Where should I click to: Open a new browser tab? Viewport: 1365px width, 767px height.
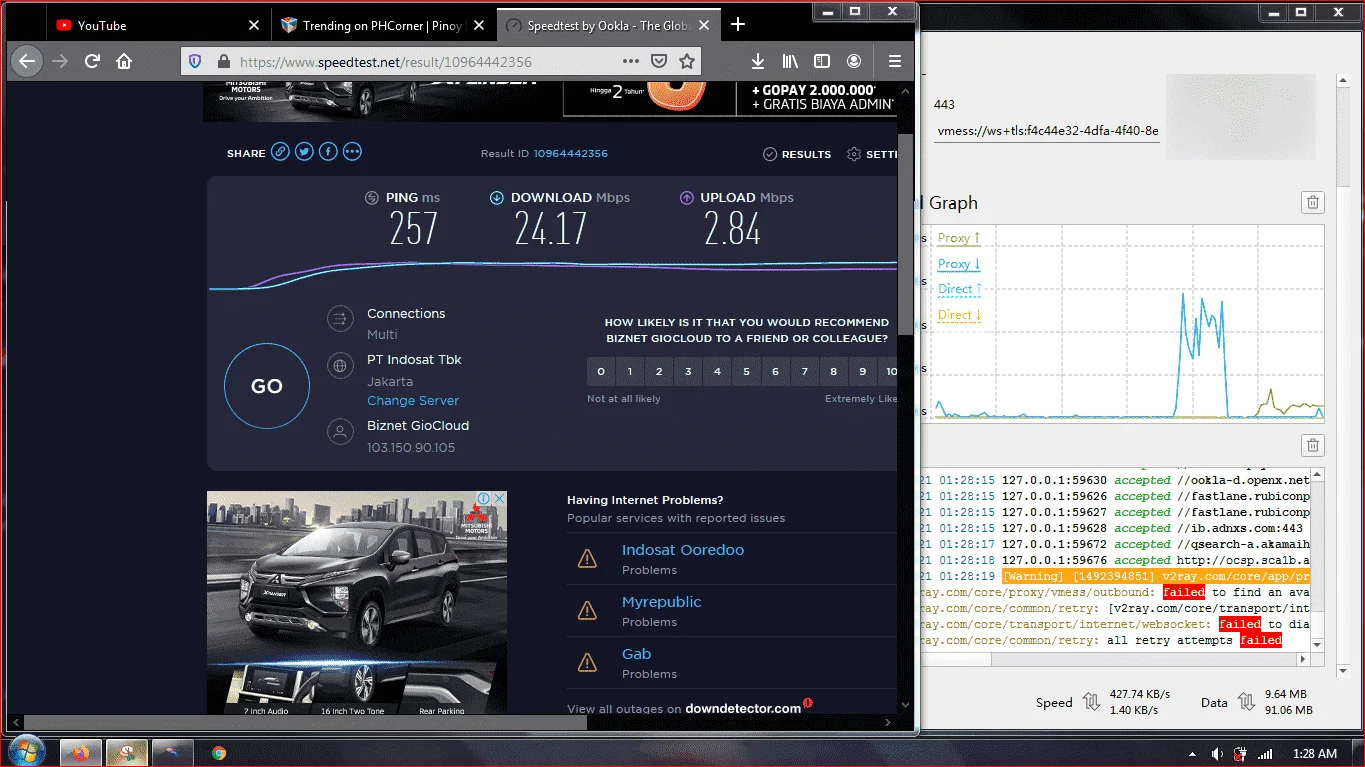pyautogui.click(x=738, y=24)
